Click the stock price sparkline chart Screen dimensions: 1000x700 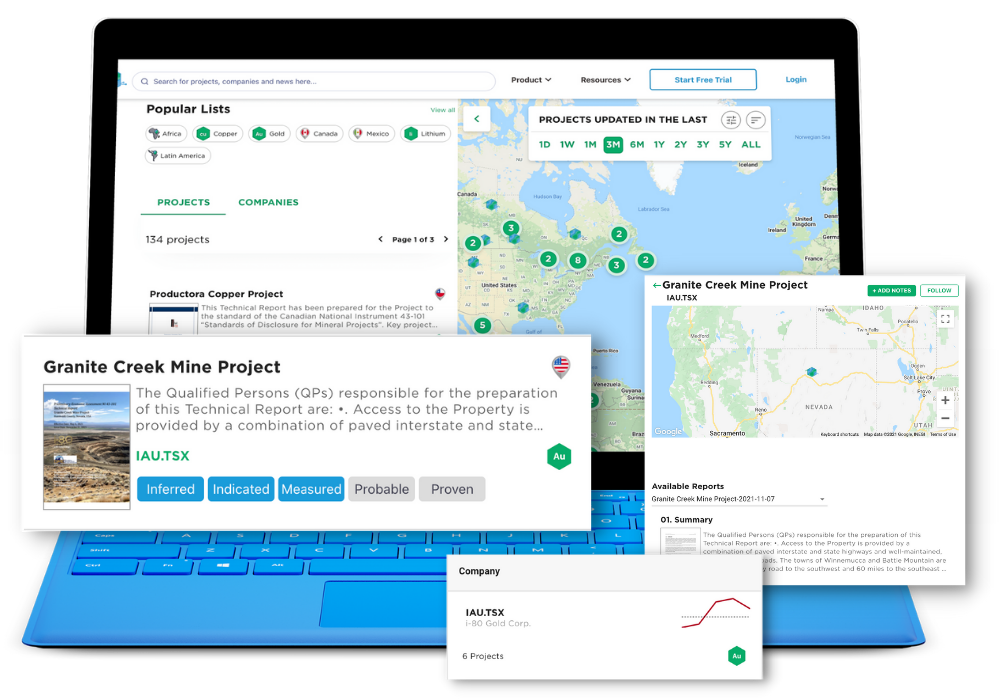[715, 613]
